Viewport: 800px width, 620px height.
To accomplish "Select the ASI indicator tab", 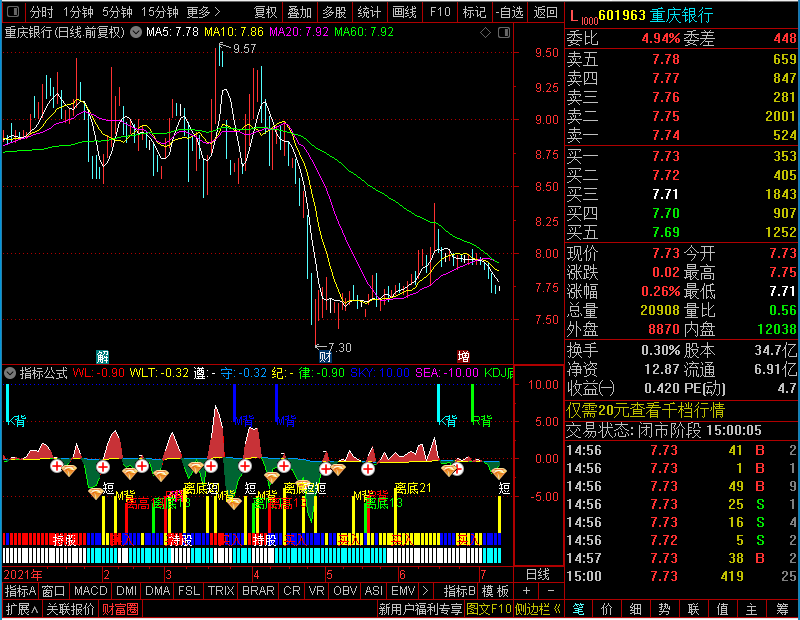I will tap(373, 591).
